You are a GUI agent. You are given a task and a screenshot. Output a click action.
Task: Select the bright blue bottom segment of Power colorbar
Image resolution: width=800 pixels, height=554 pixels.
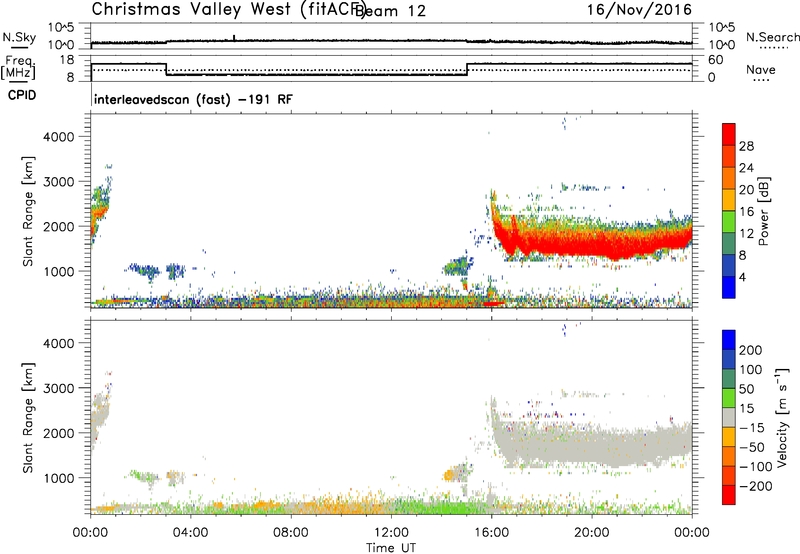click(x=729, y=287)
